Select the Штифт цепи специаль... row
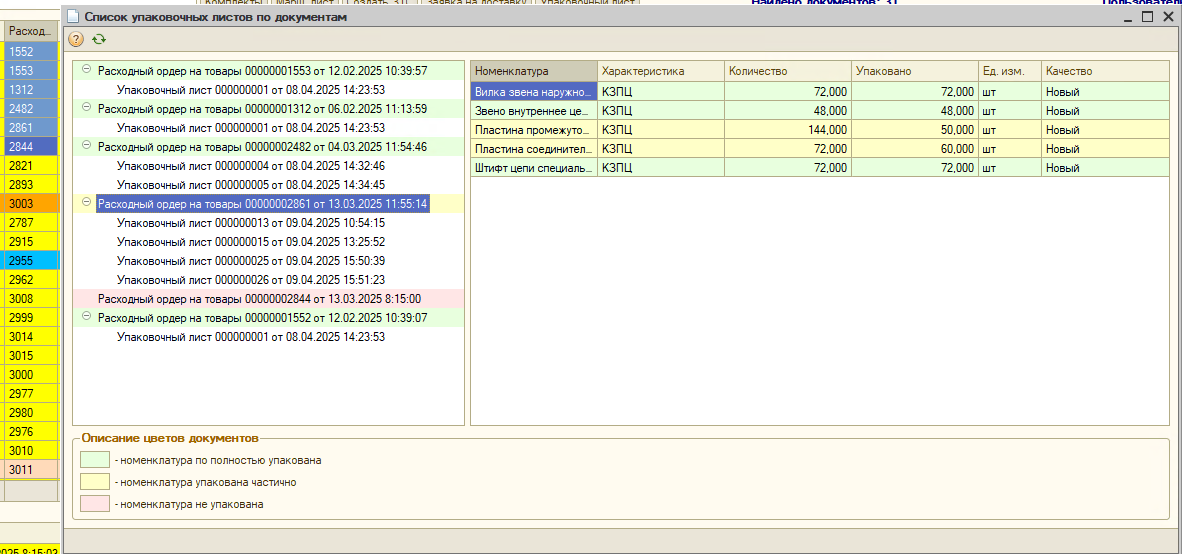This screenshot has height=554, width=1182. pos(820,167)
